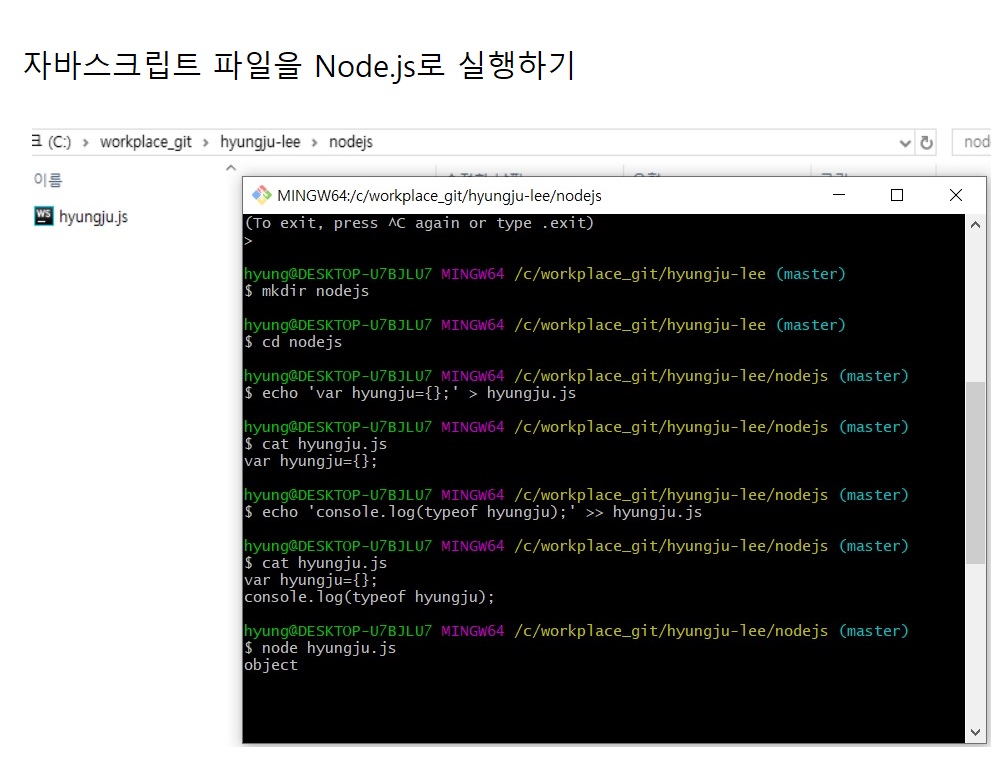Click the terminal vertical scrollbar thumb
1006x760 pixels.
[x=976, y=470]
